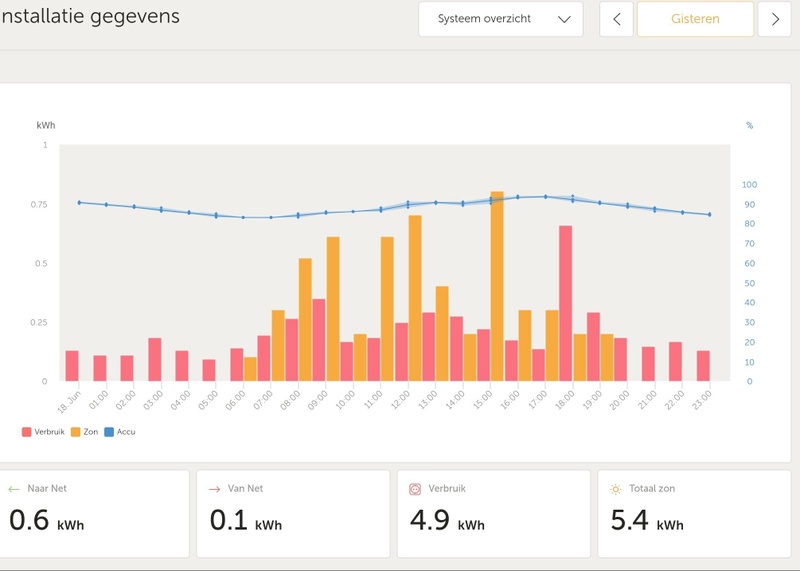Click the green Naar Net arrow icon
Viewport: 800px width, 571px height.
point(14,489)
